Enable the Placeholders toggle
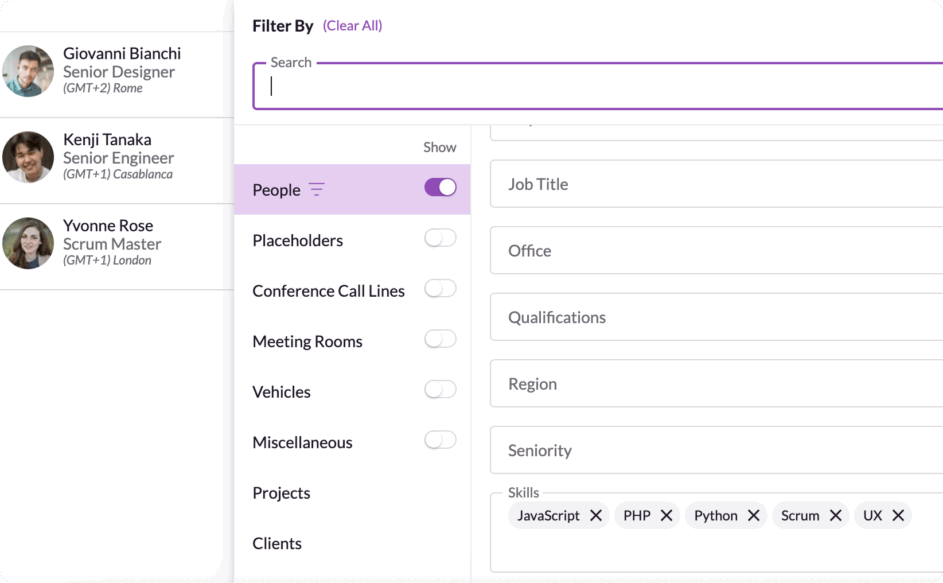 [x=440, y=238]
